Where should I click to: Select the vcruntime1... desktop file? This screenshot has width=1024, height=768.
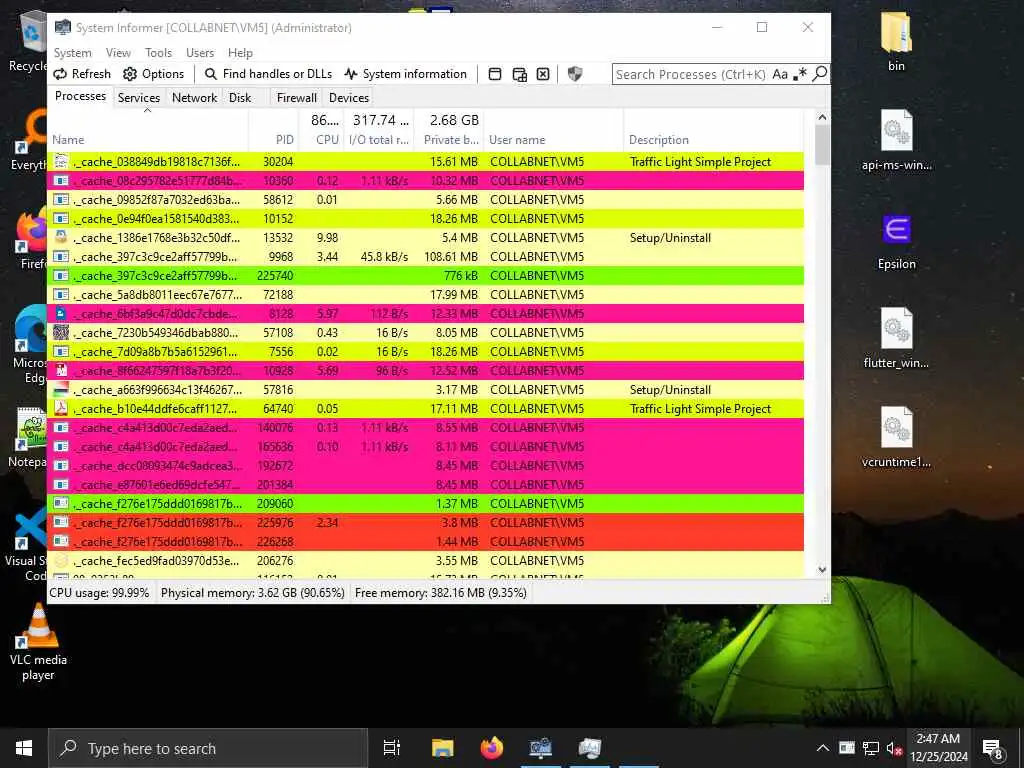pyautogui.click(x=896, y=438)
